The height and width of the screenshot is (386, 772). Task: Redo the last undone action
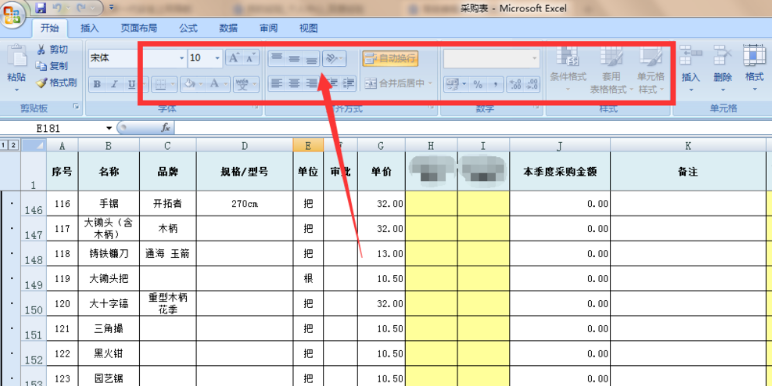tap(81, 7)
